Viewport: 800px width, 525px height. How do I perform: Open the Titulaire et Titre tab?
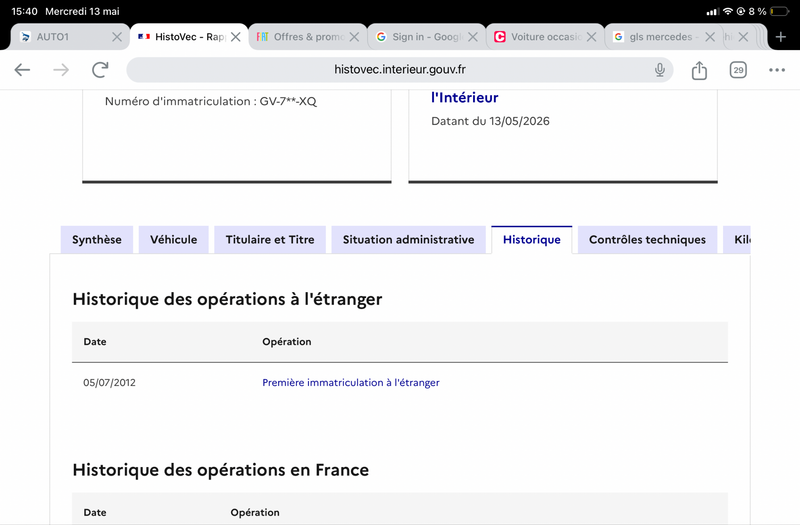270,239
